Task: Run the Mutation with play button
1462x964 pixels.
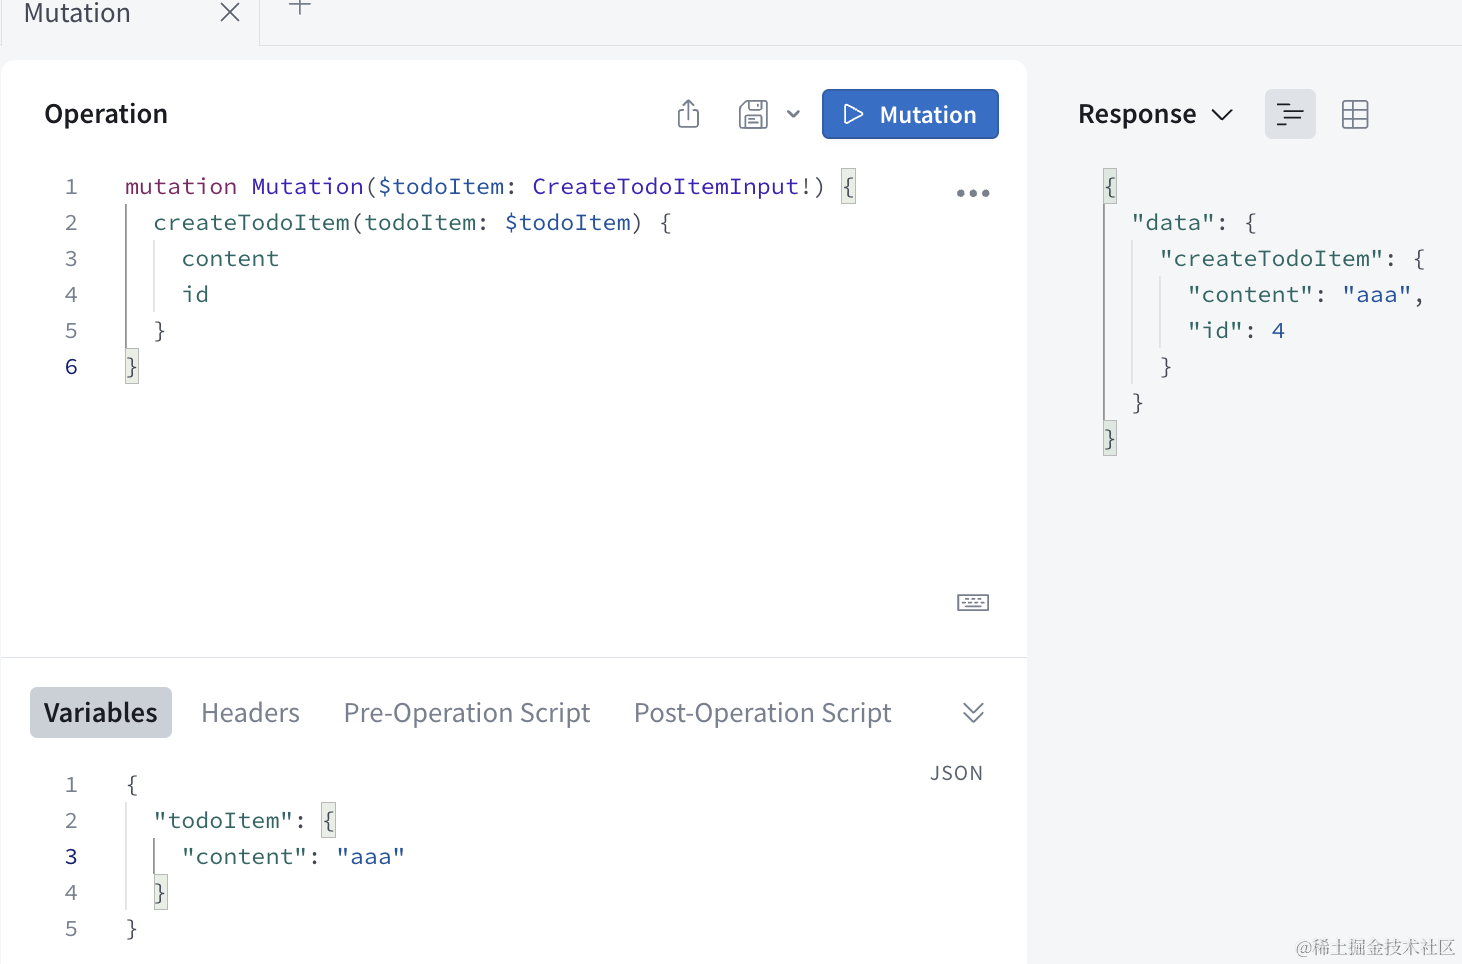Action: 909,114
